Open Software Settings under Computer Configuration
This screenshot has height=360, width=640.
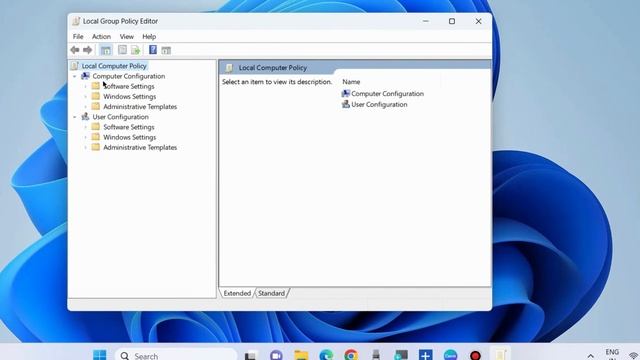[129, 86]
